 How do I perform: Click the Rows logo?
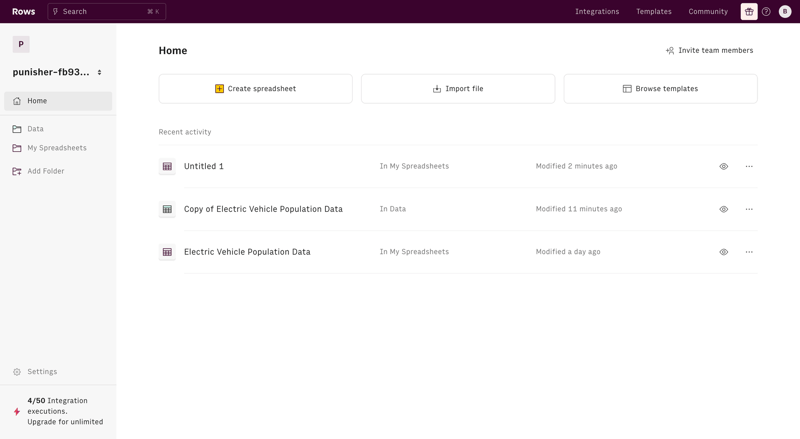23,11
